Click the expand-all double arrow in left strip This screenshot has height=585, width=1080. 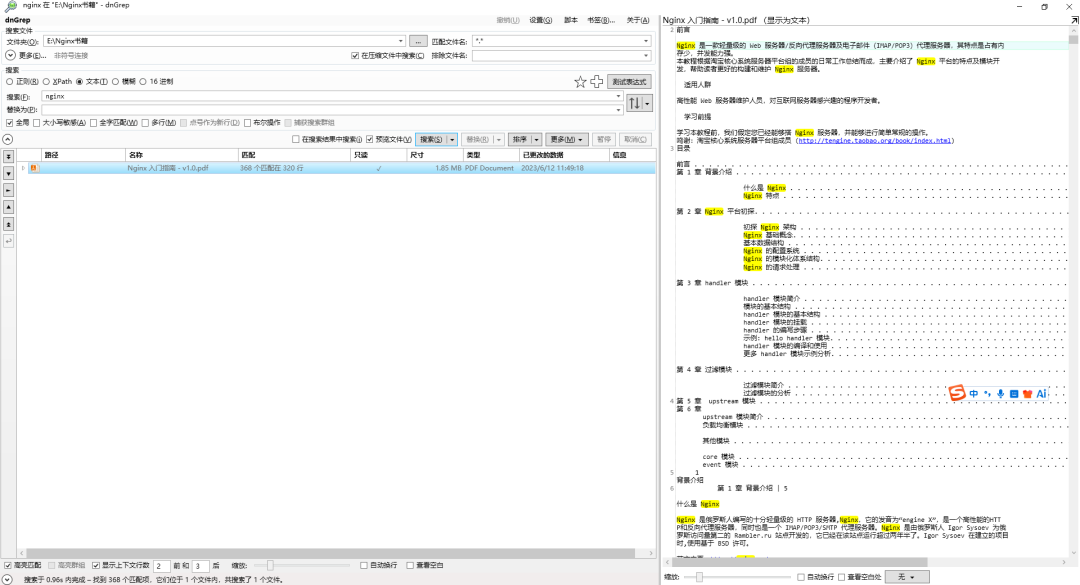click(8, 224)
